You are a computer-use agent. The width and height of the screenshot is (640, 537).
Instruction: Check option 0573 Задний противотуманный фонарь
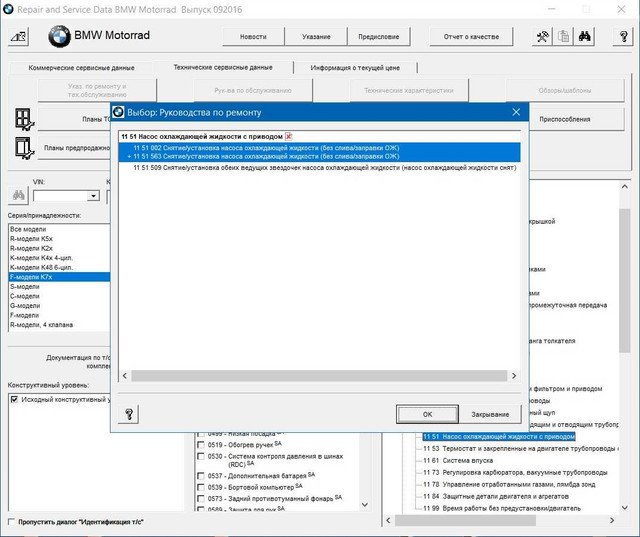coord(200,499)
